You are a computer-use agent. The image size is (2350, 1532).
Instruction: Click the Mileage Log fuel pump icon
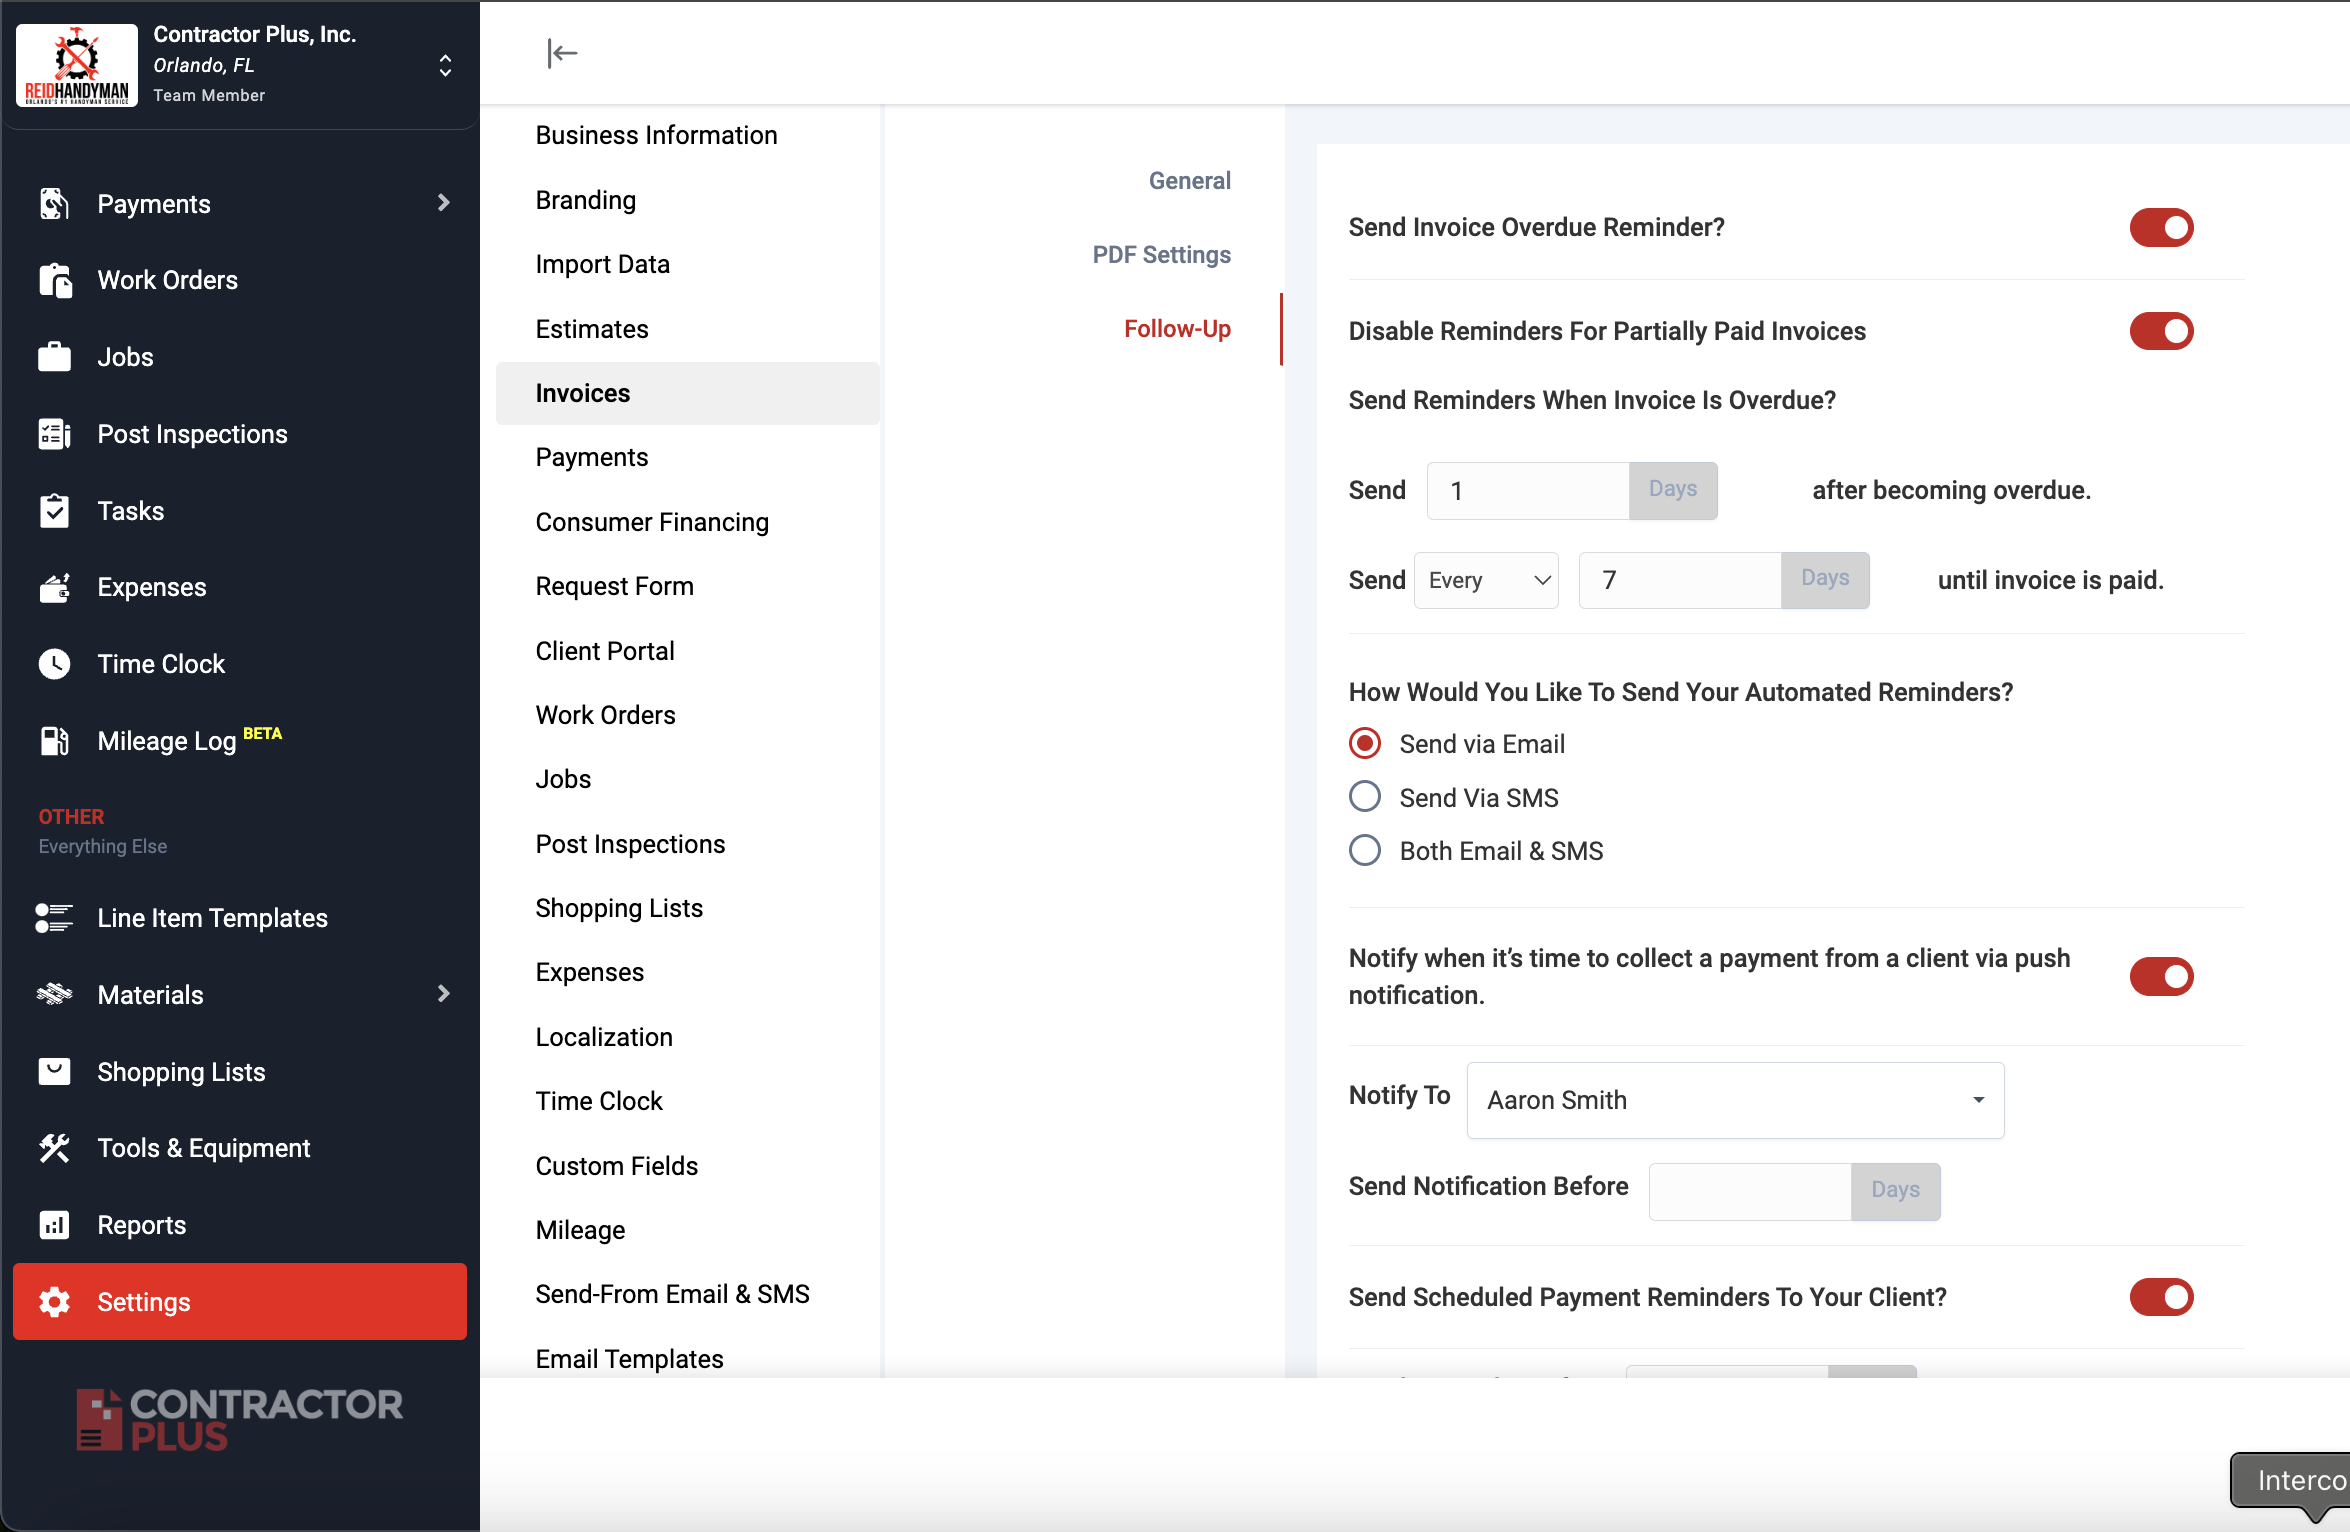tap(54, 741)
